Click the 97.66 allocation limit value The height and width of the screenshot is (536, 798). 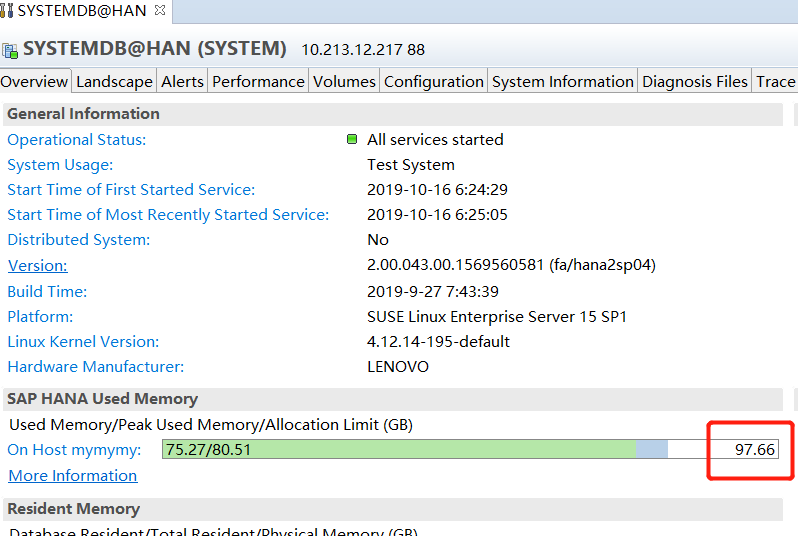(x=755, y=449)
